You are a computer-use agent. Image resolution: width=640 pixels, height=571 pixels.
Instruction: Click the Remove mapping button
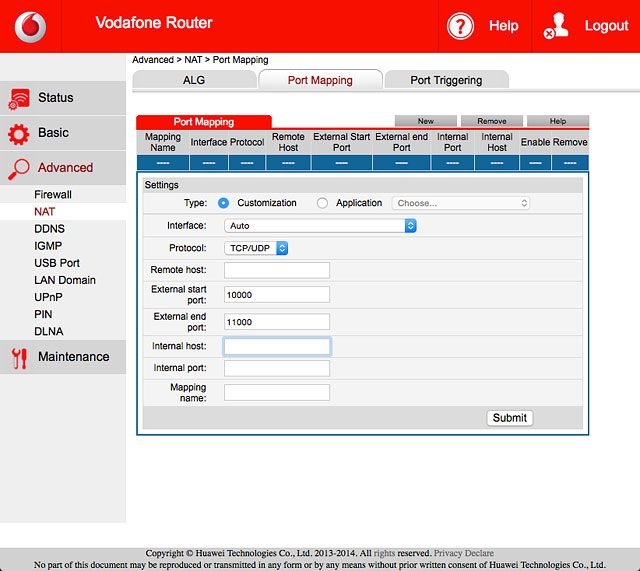click(492, 121)
